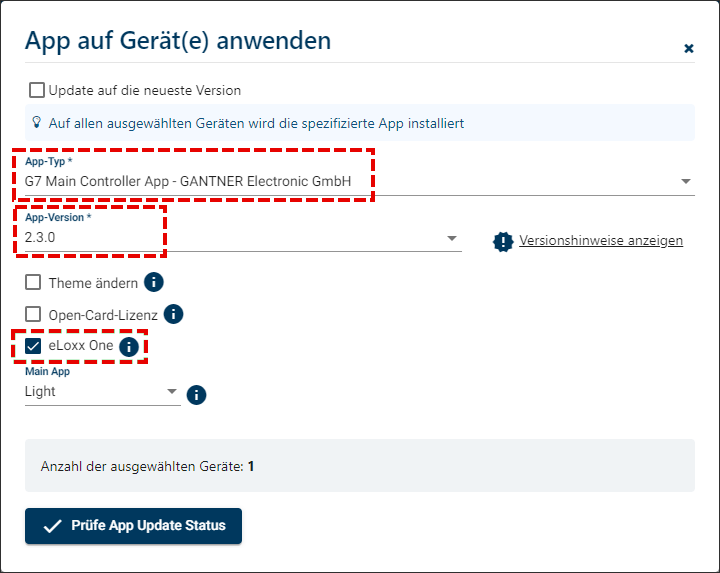Show info for Main App setting

point(196,395)
